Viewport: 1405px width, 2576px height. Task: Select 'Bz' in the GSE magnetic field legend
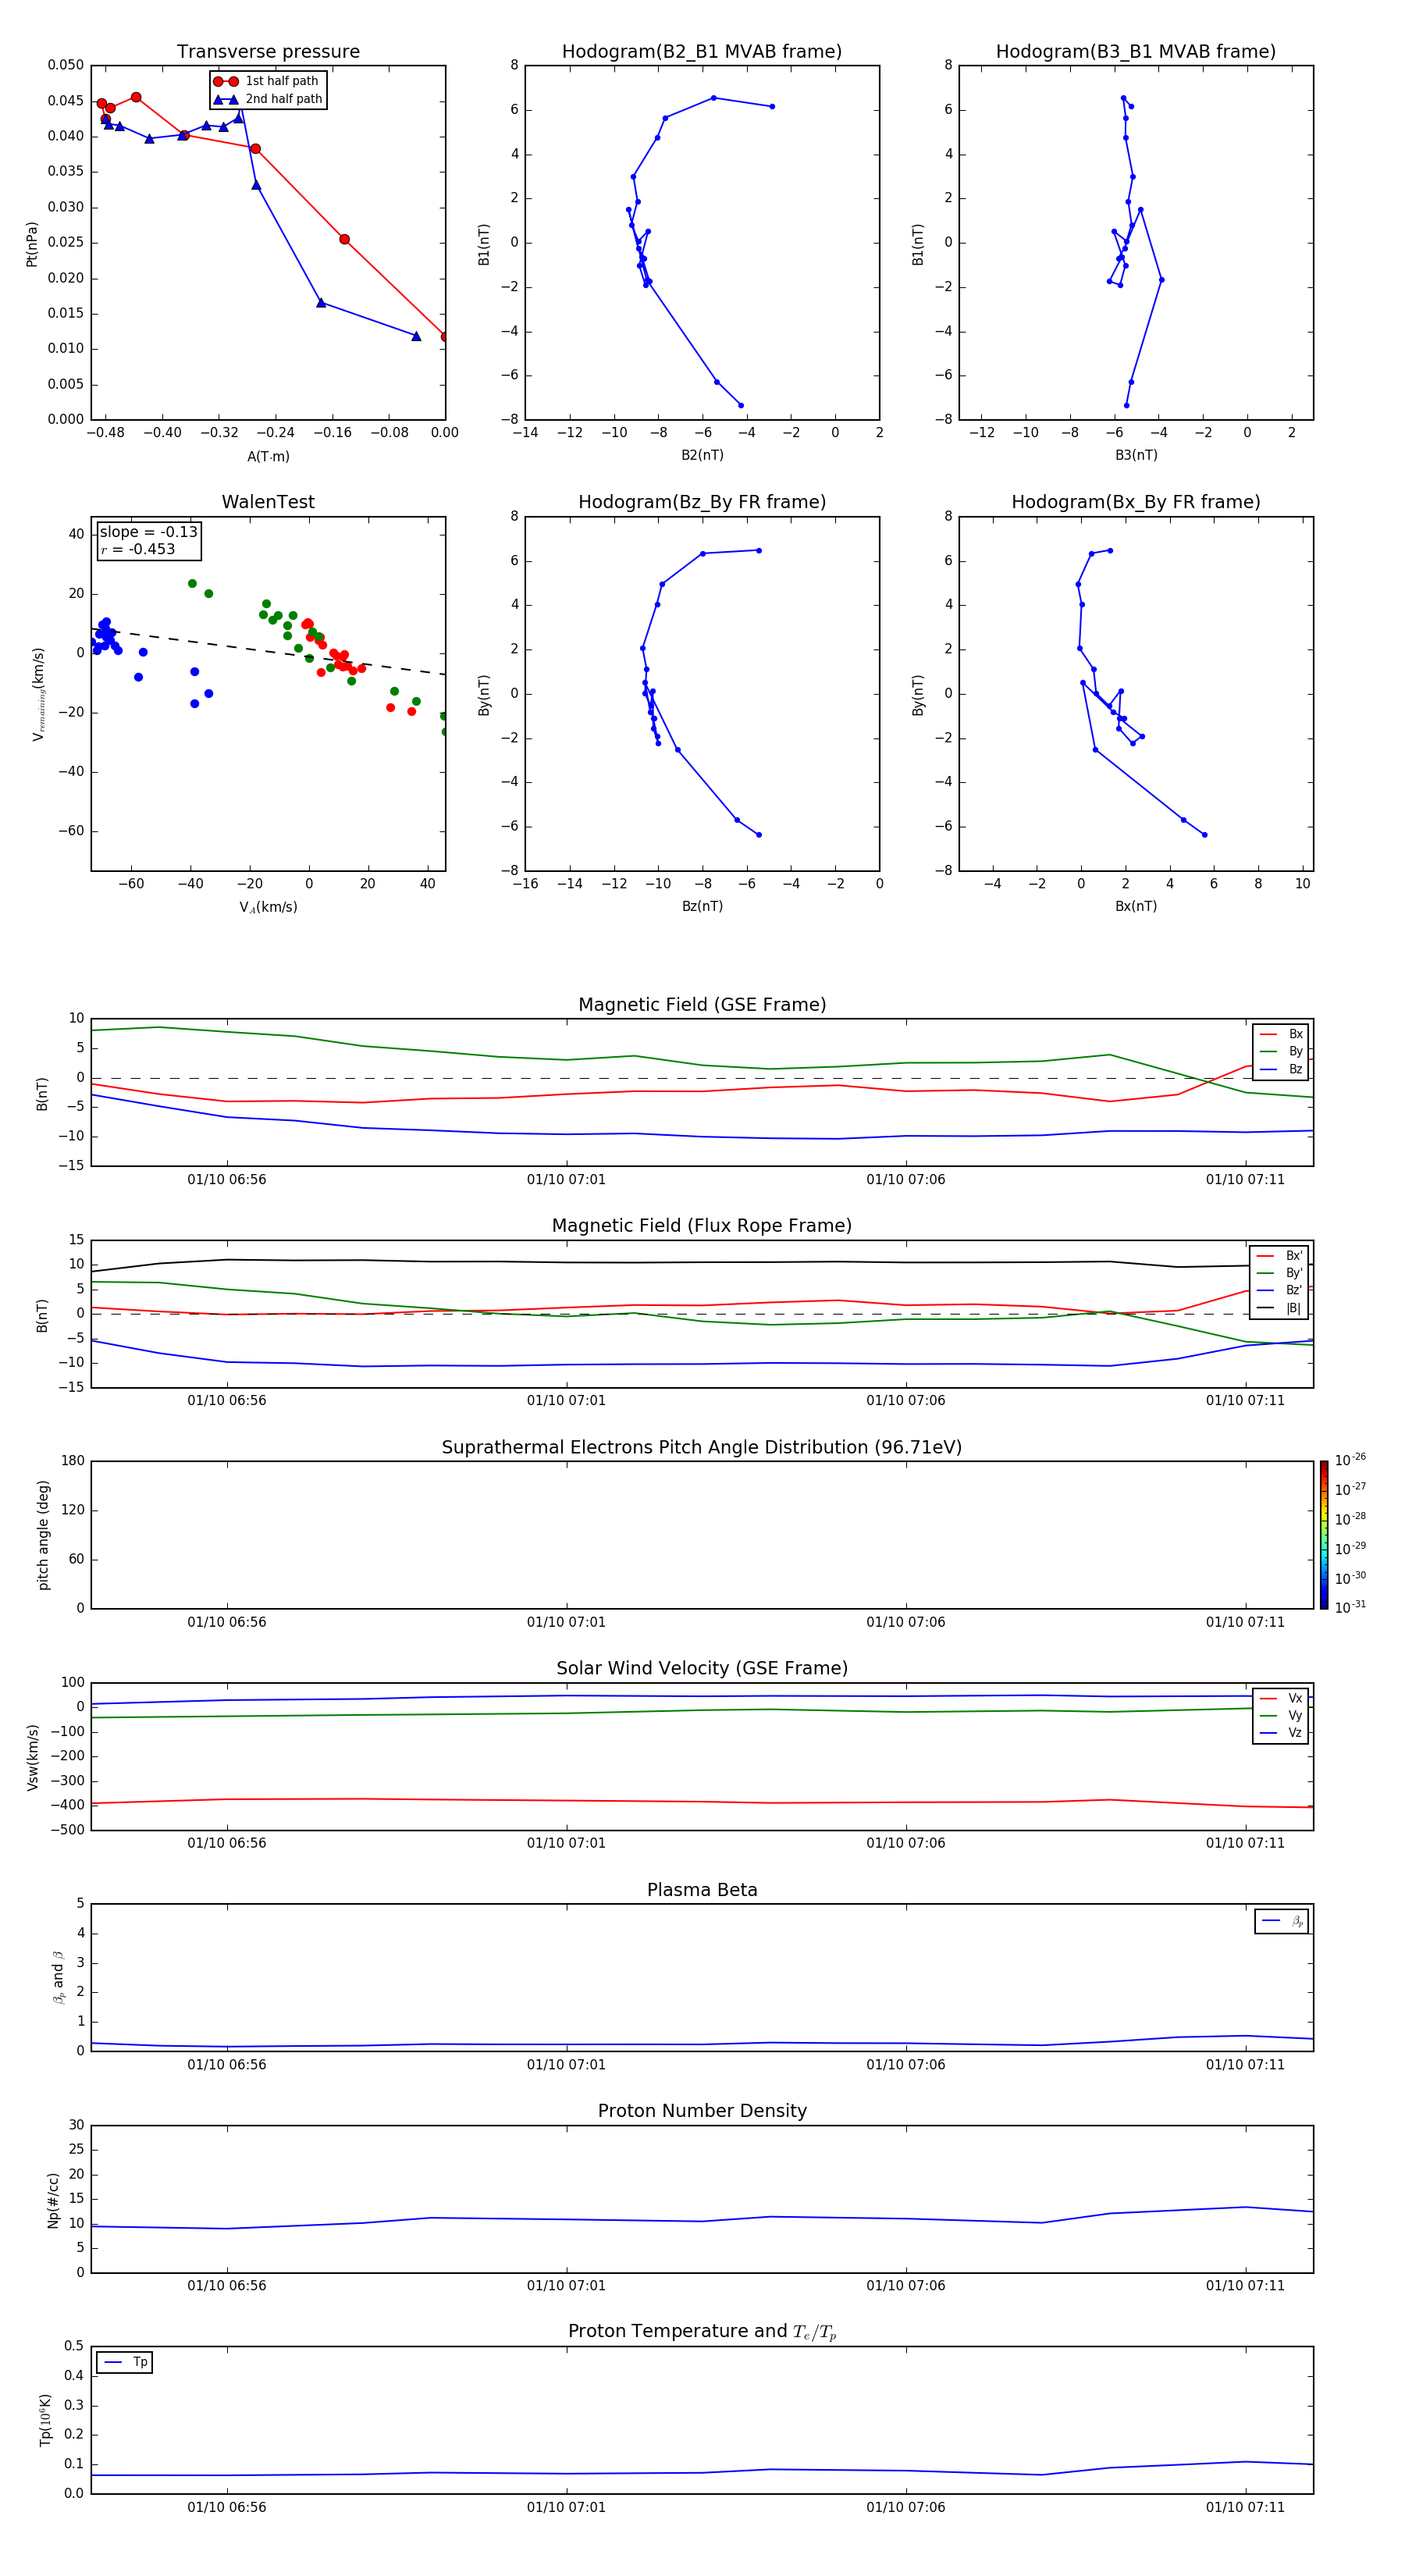tap(1281, 1069)
